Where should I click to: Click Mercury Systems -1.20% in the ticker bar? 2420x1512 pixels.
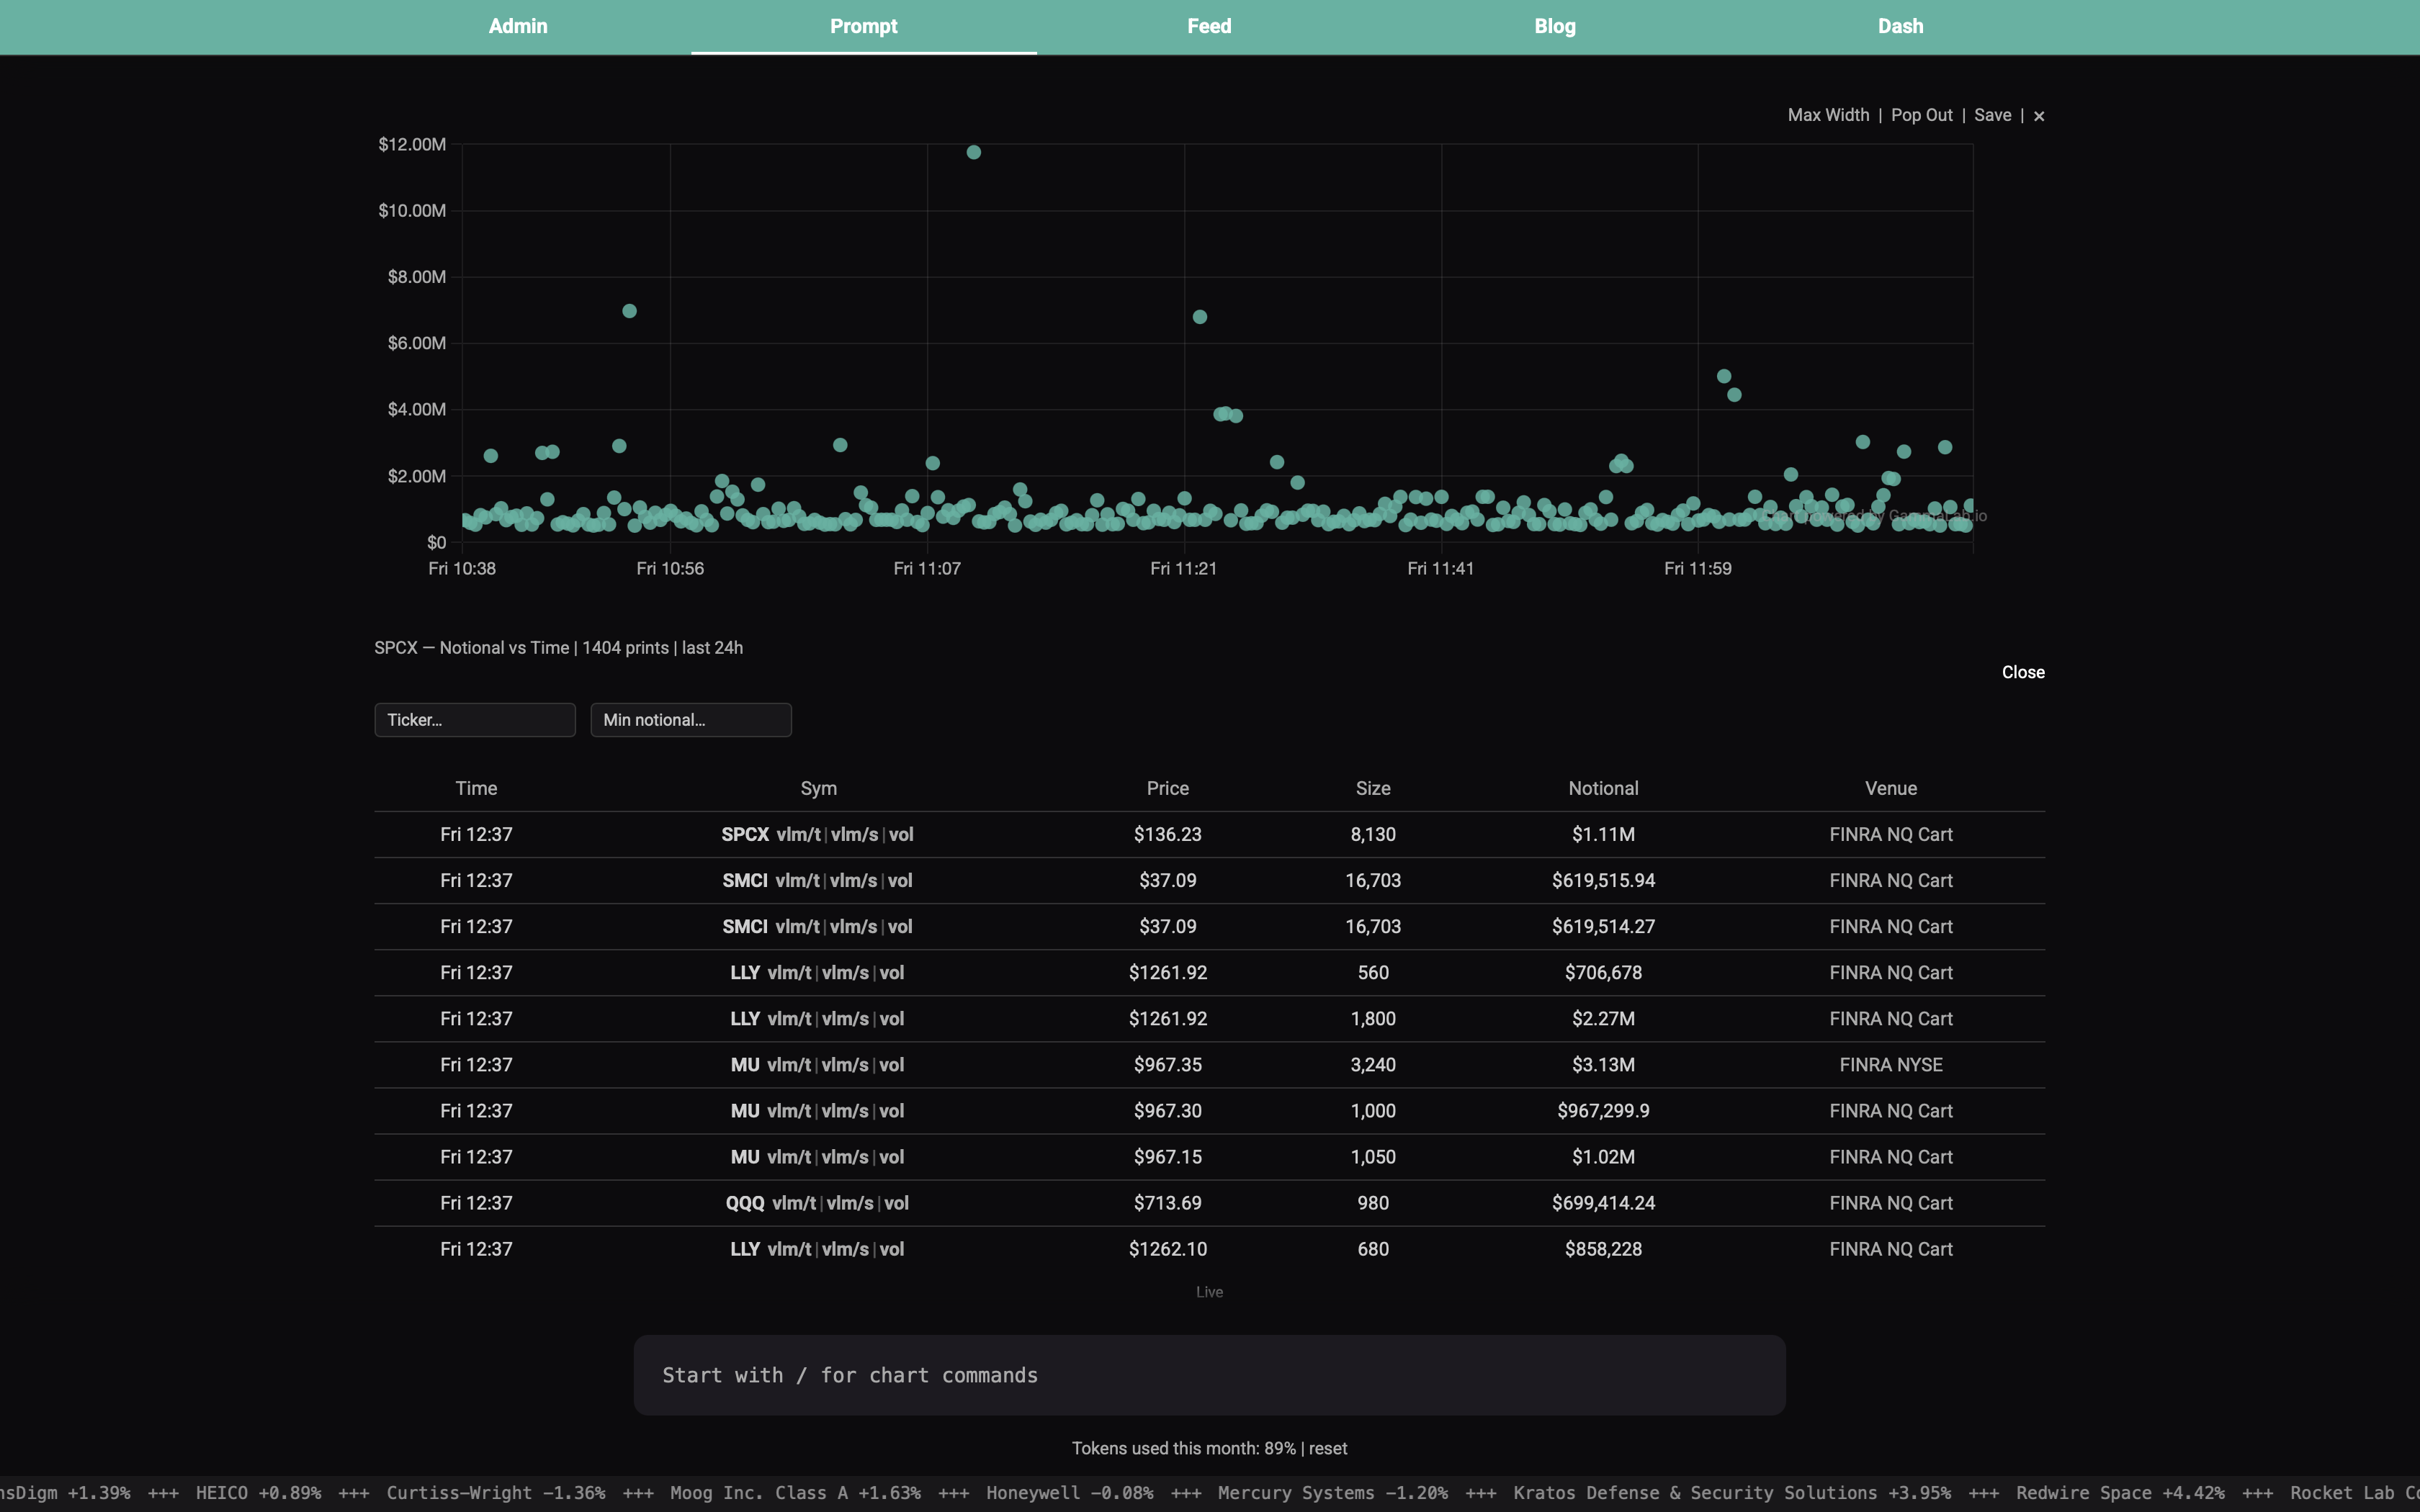(1332, 1492)
